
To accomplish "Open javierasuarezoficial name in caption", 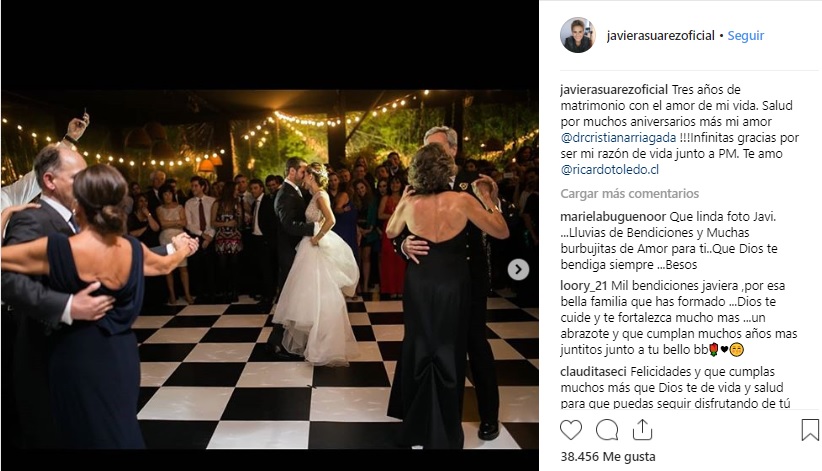I will point(614,90).
